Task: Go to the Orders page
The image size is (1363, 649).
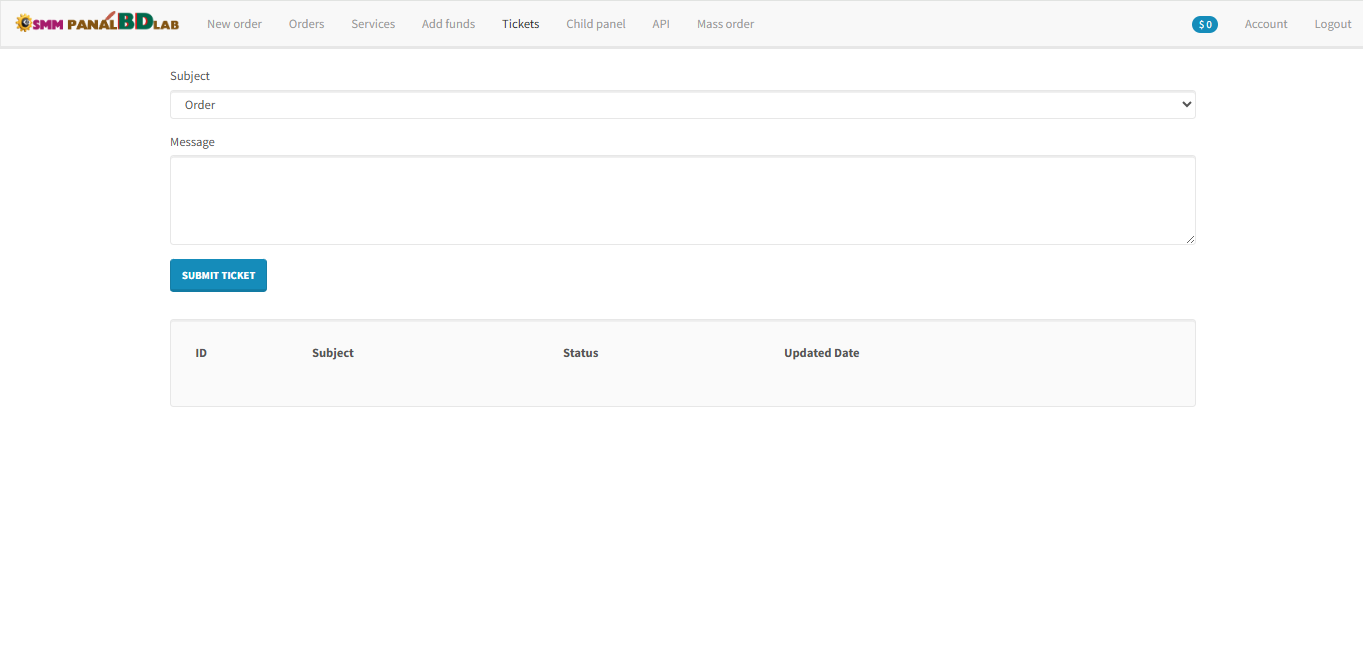Action: [x=306, y=24]
